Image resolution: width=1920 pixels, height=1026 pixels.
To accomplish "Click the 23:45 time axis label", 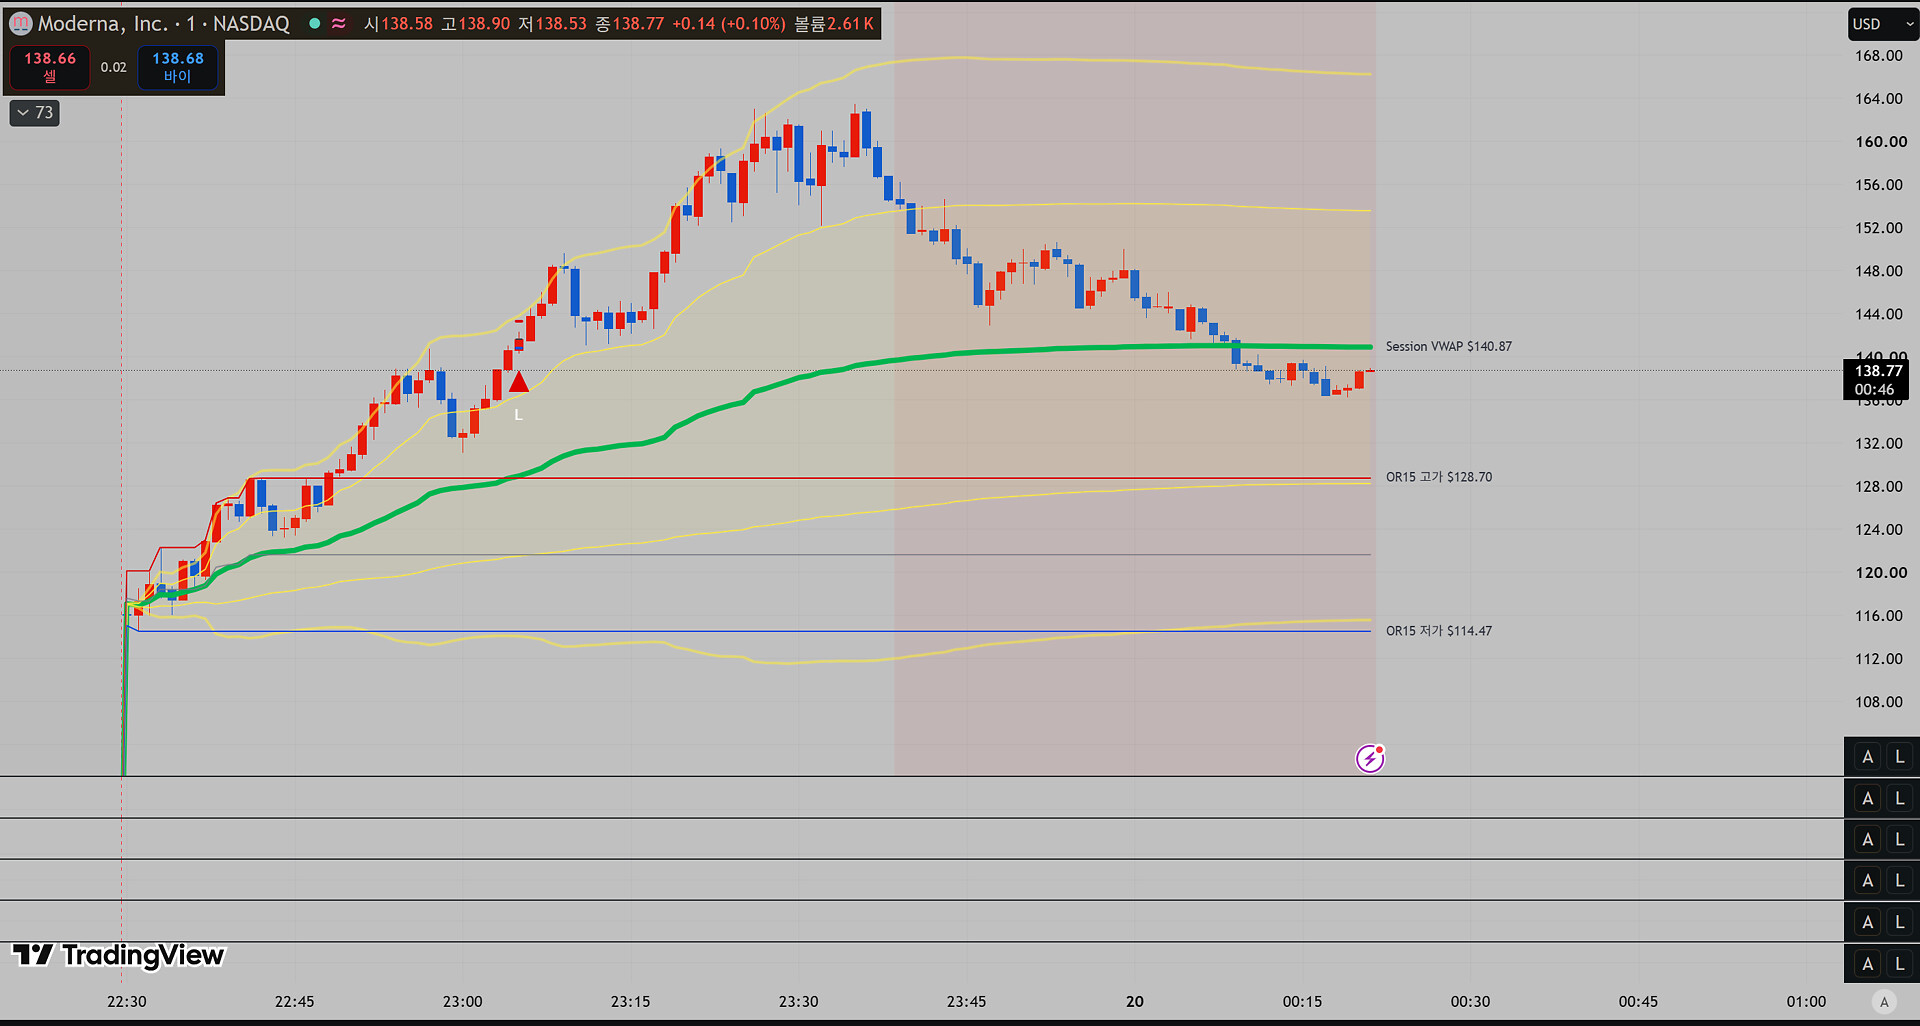I will pos(967,1002).
